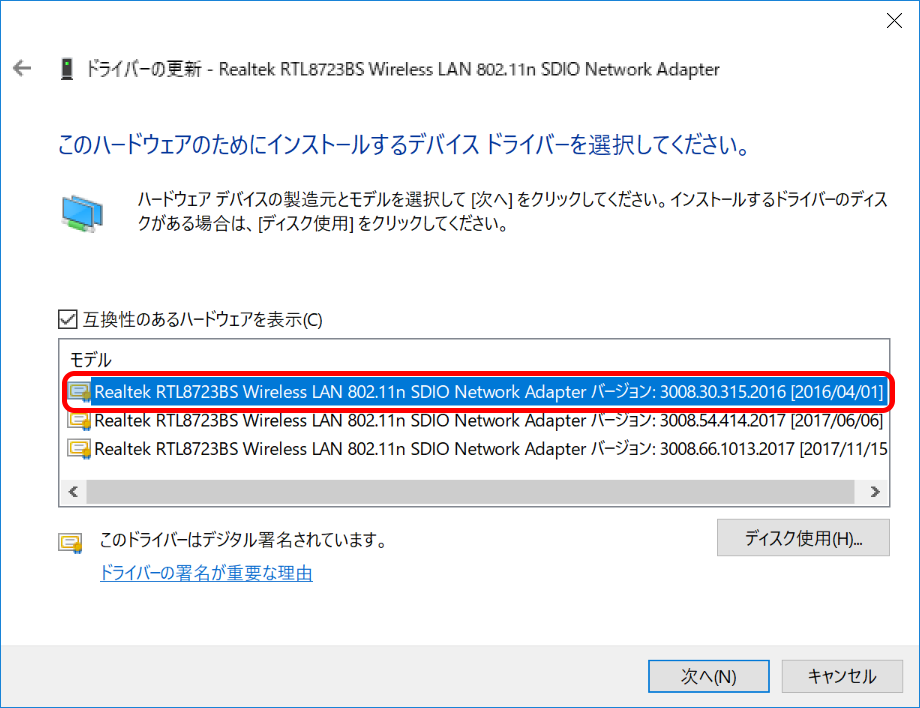920x708 pixels.
Task: Select driver version 3008.54.414.2017 [2017/06/06]
Action: tap(475, 421)
